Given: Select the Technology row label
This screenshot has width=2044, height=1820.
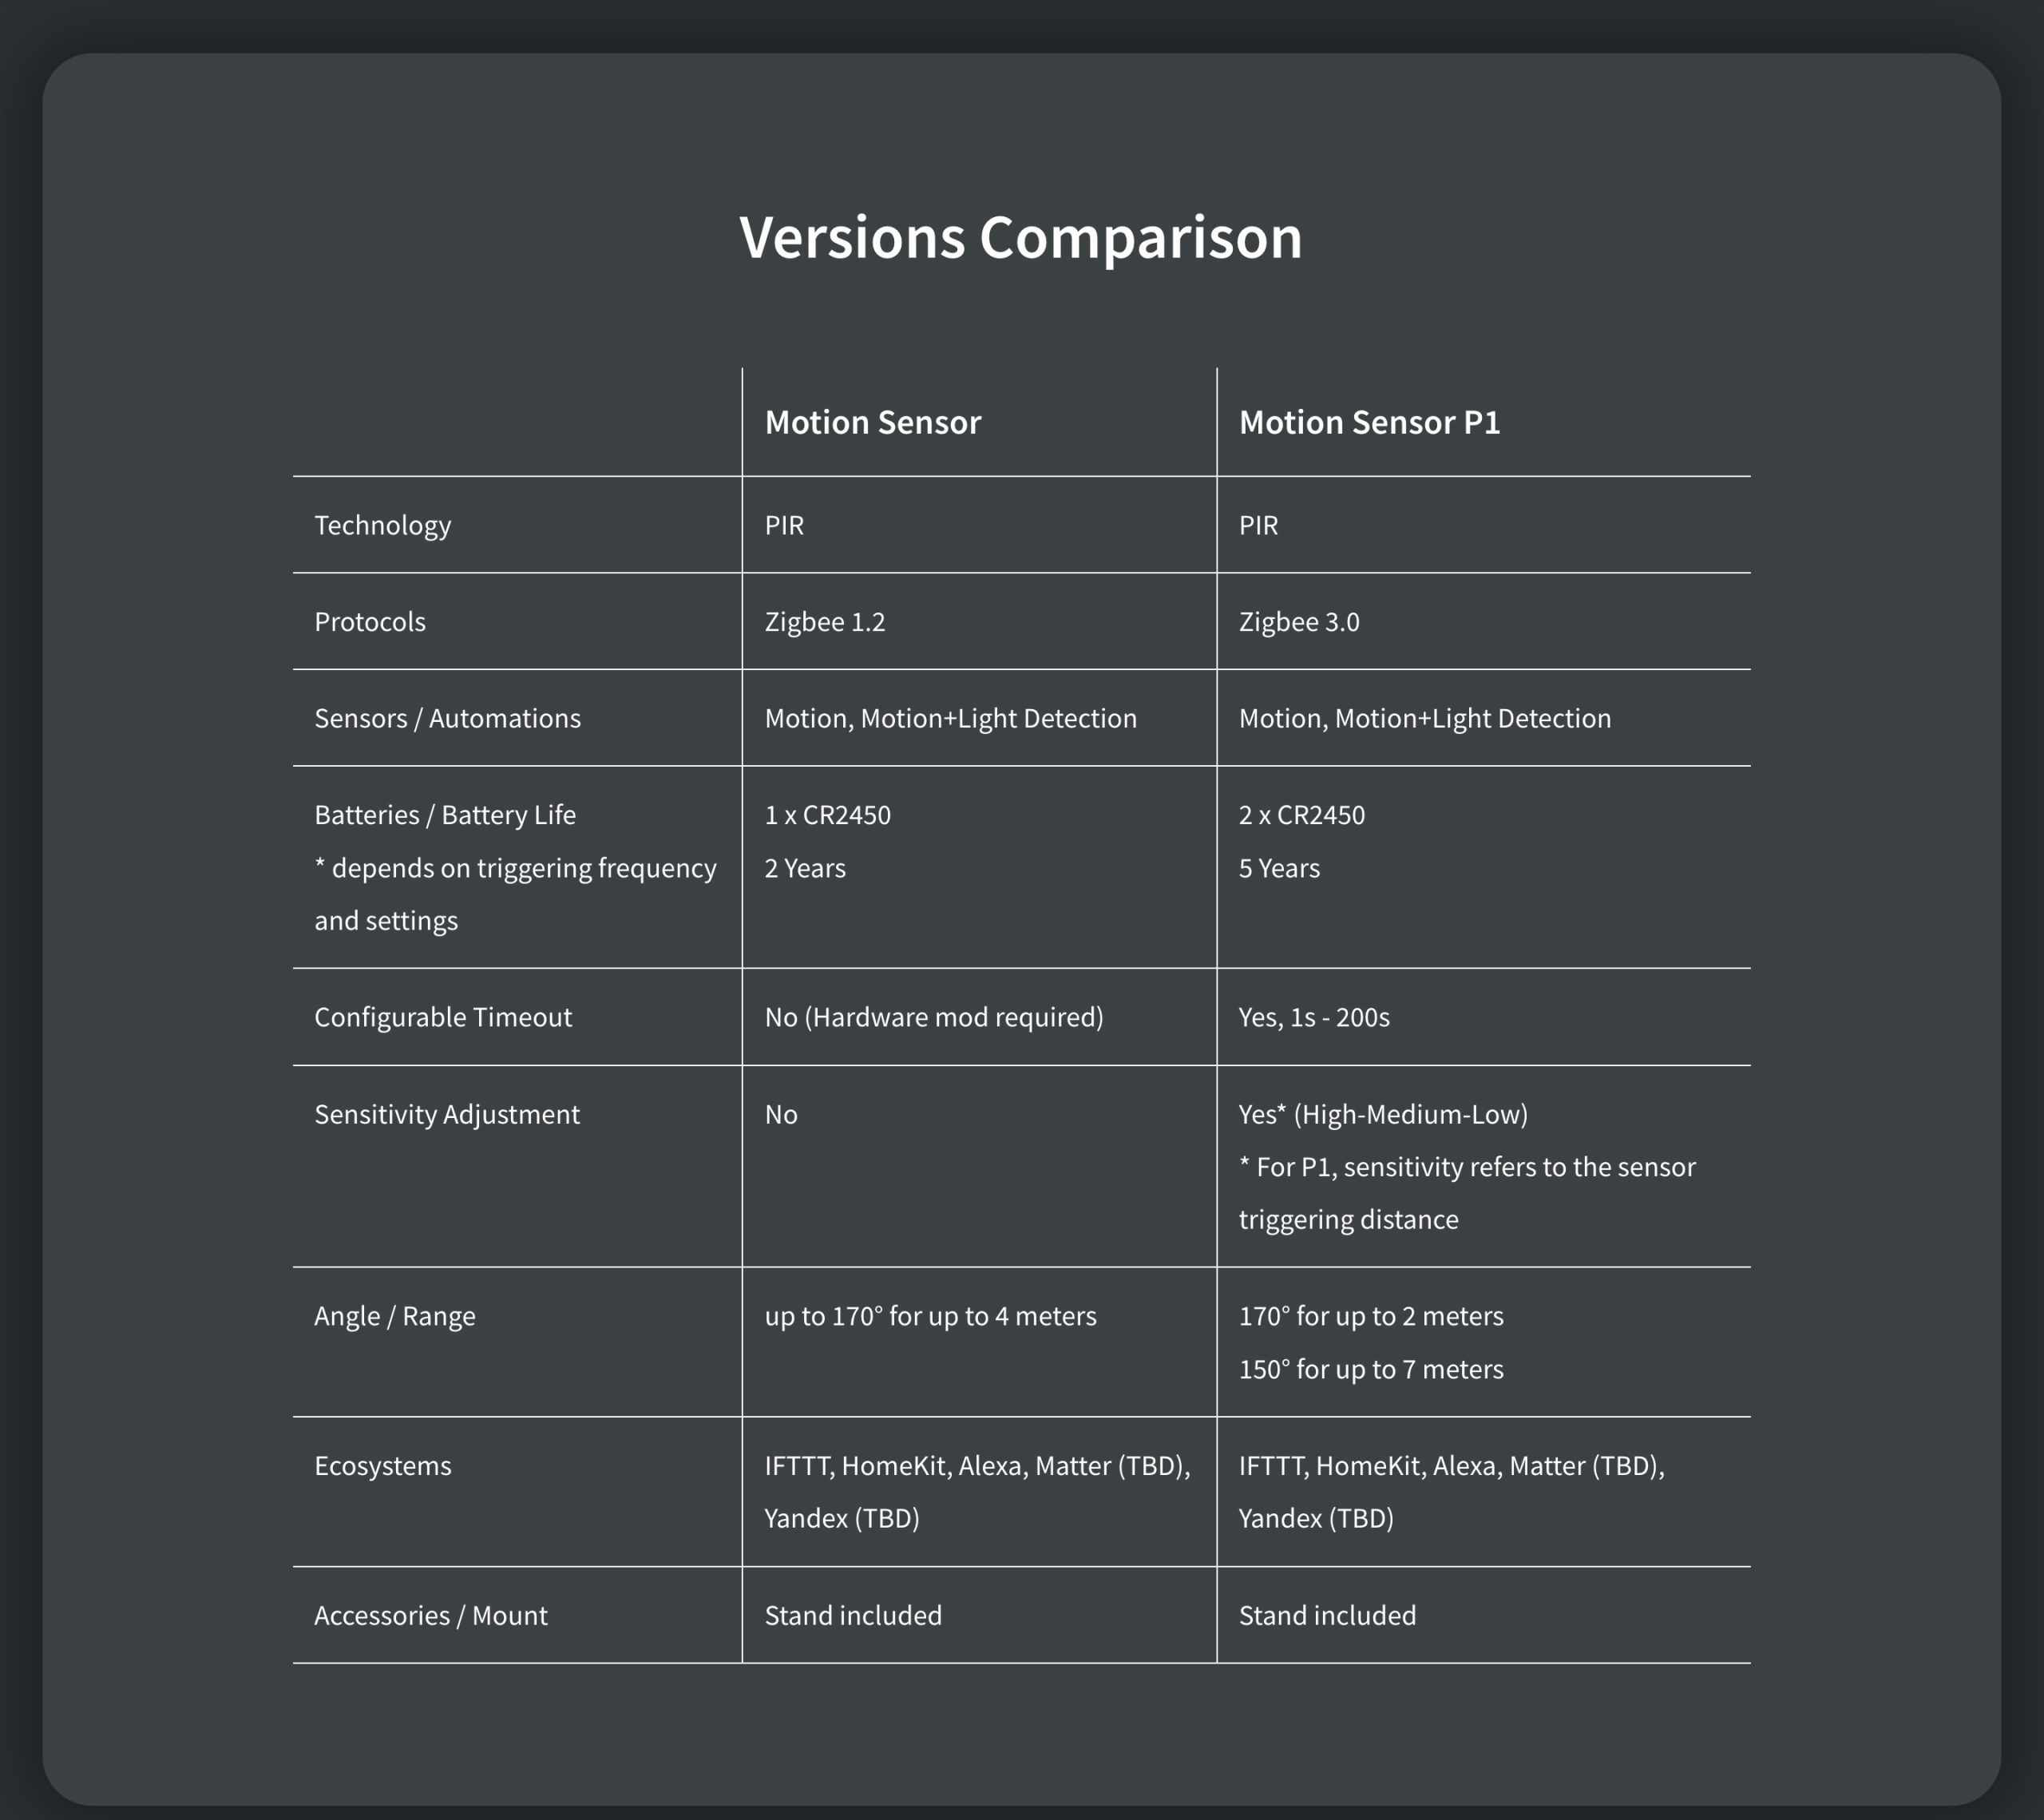Looking at the screenshot, I should coord(382,525).
